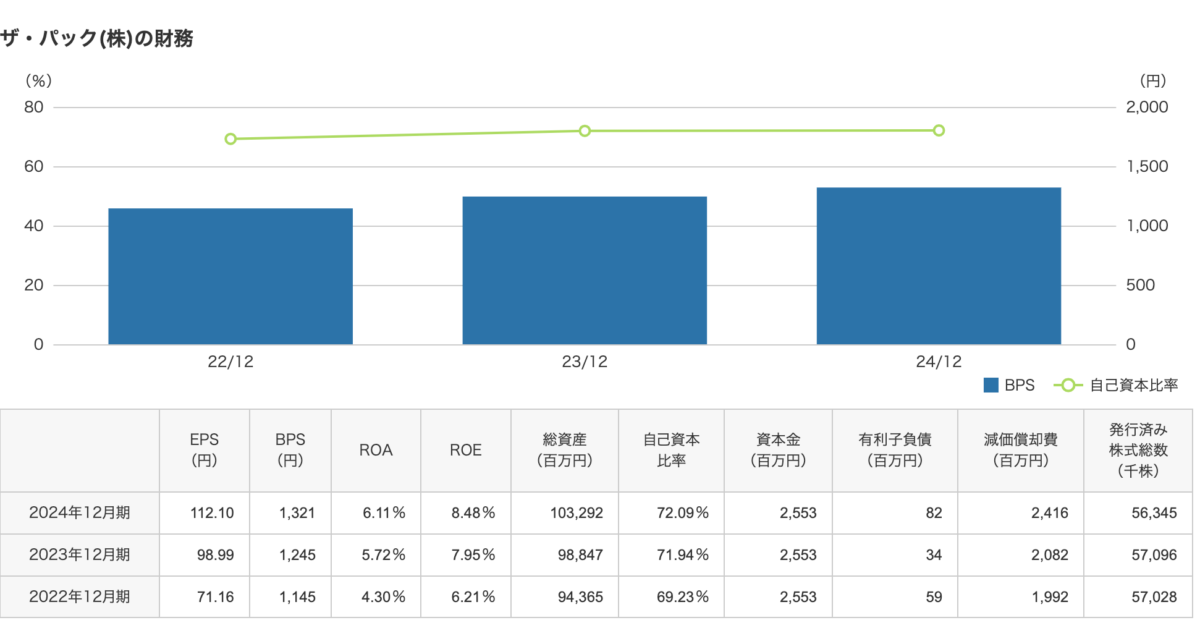
Task: Click the 自己資本比率 column header
Action: (x=671, y=450)
